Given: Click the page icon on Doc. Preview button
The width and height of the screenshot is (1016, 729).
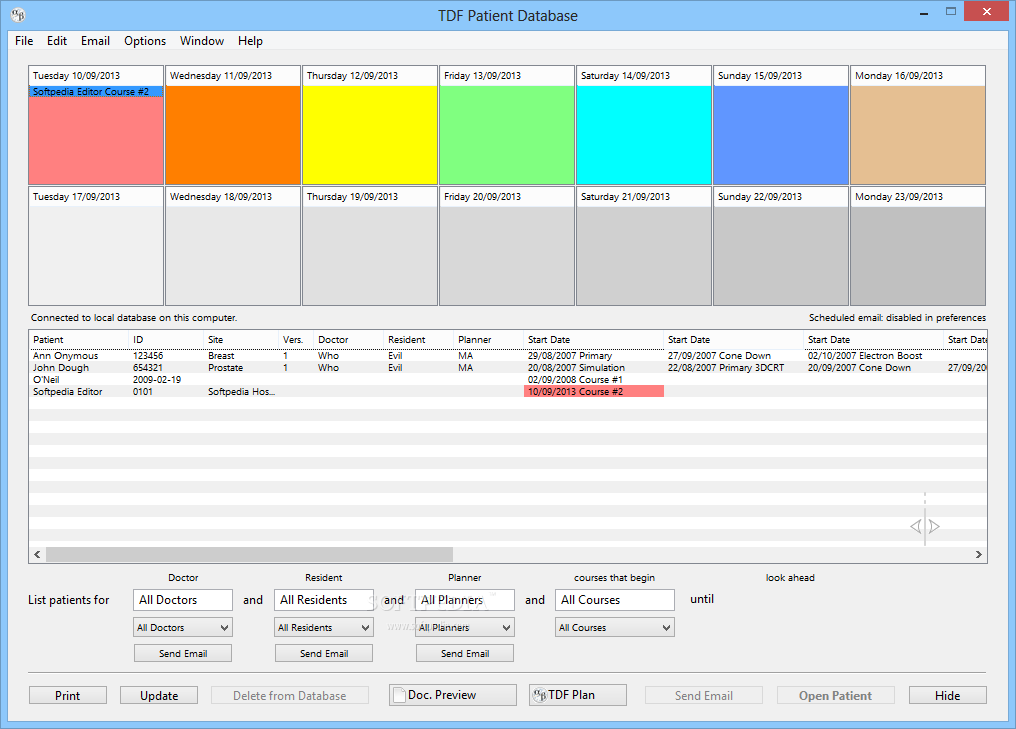Looking at the screenshot, I should tap(399, 695).
